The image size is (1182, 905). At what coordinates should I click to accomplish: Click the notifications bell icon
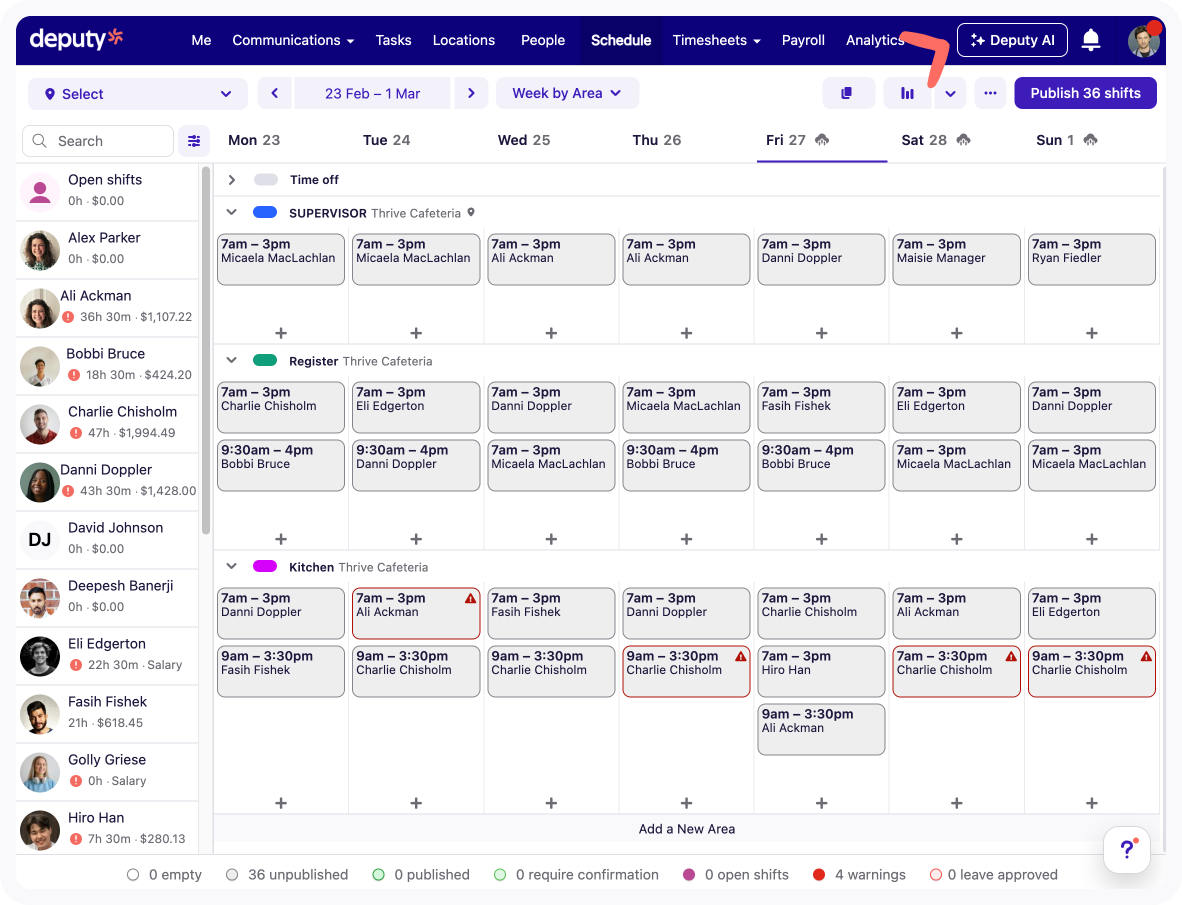(1091, 40)
